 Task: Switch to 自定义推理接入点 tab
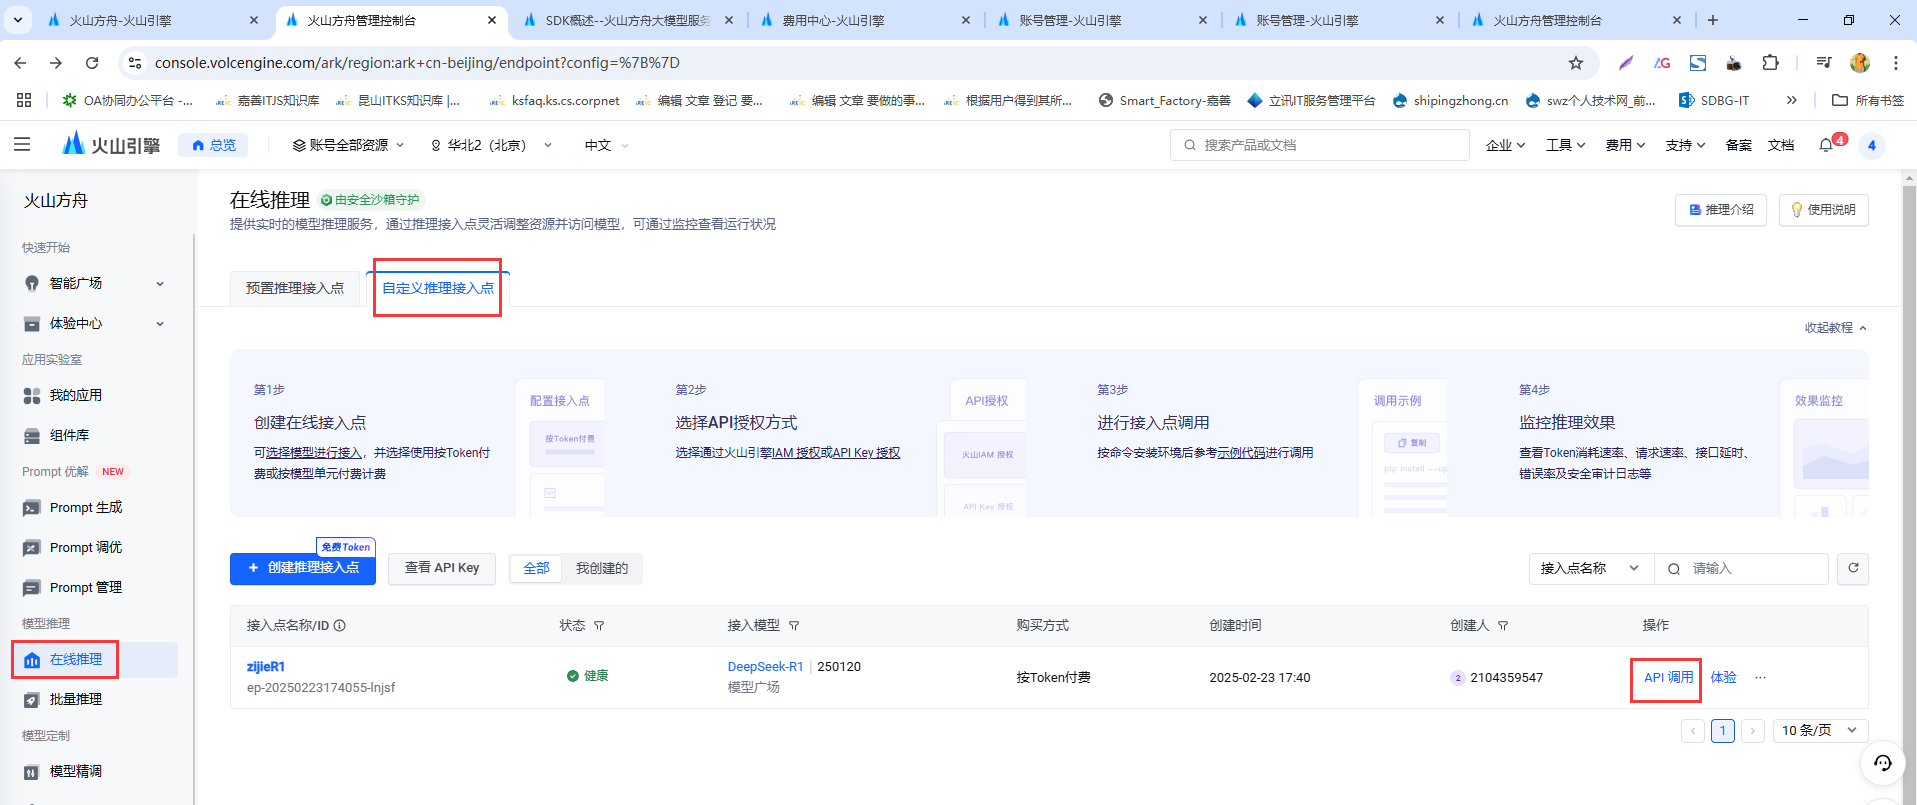pos(438,288)
